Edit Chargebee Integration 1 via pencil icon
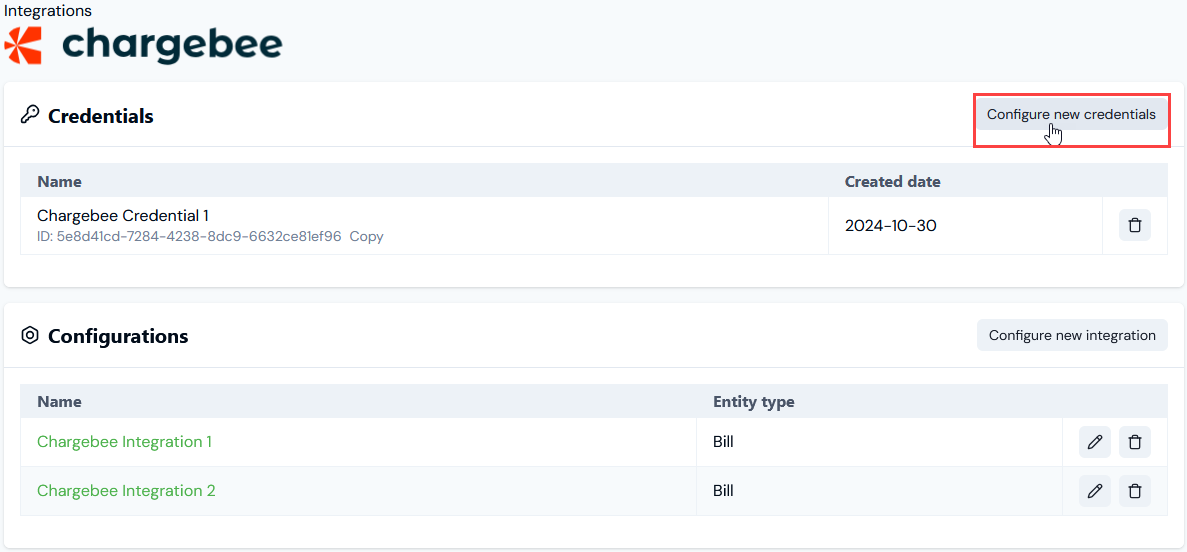This screenshot has width=1187, height=552. (x=1094, y=442)
